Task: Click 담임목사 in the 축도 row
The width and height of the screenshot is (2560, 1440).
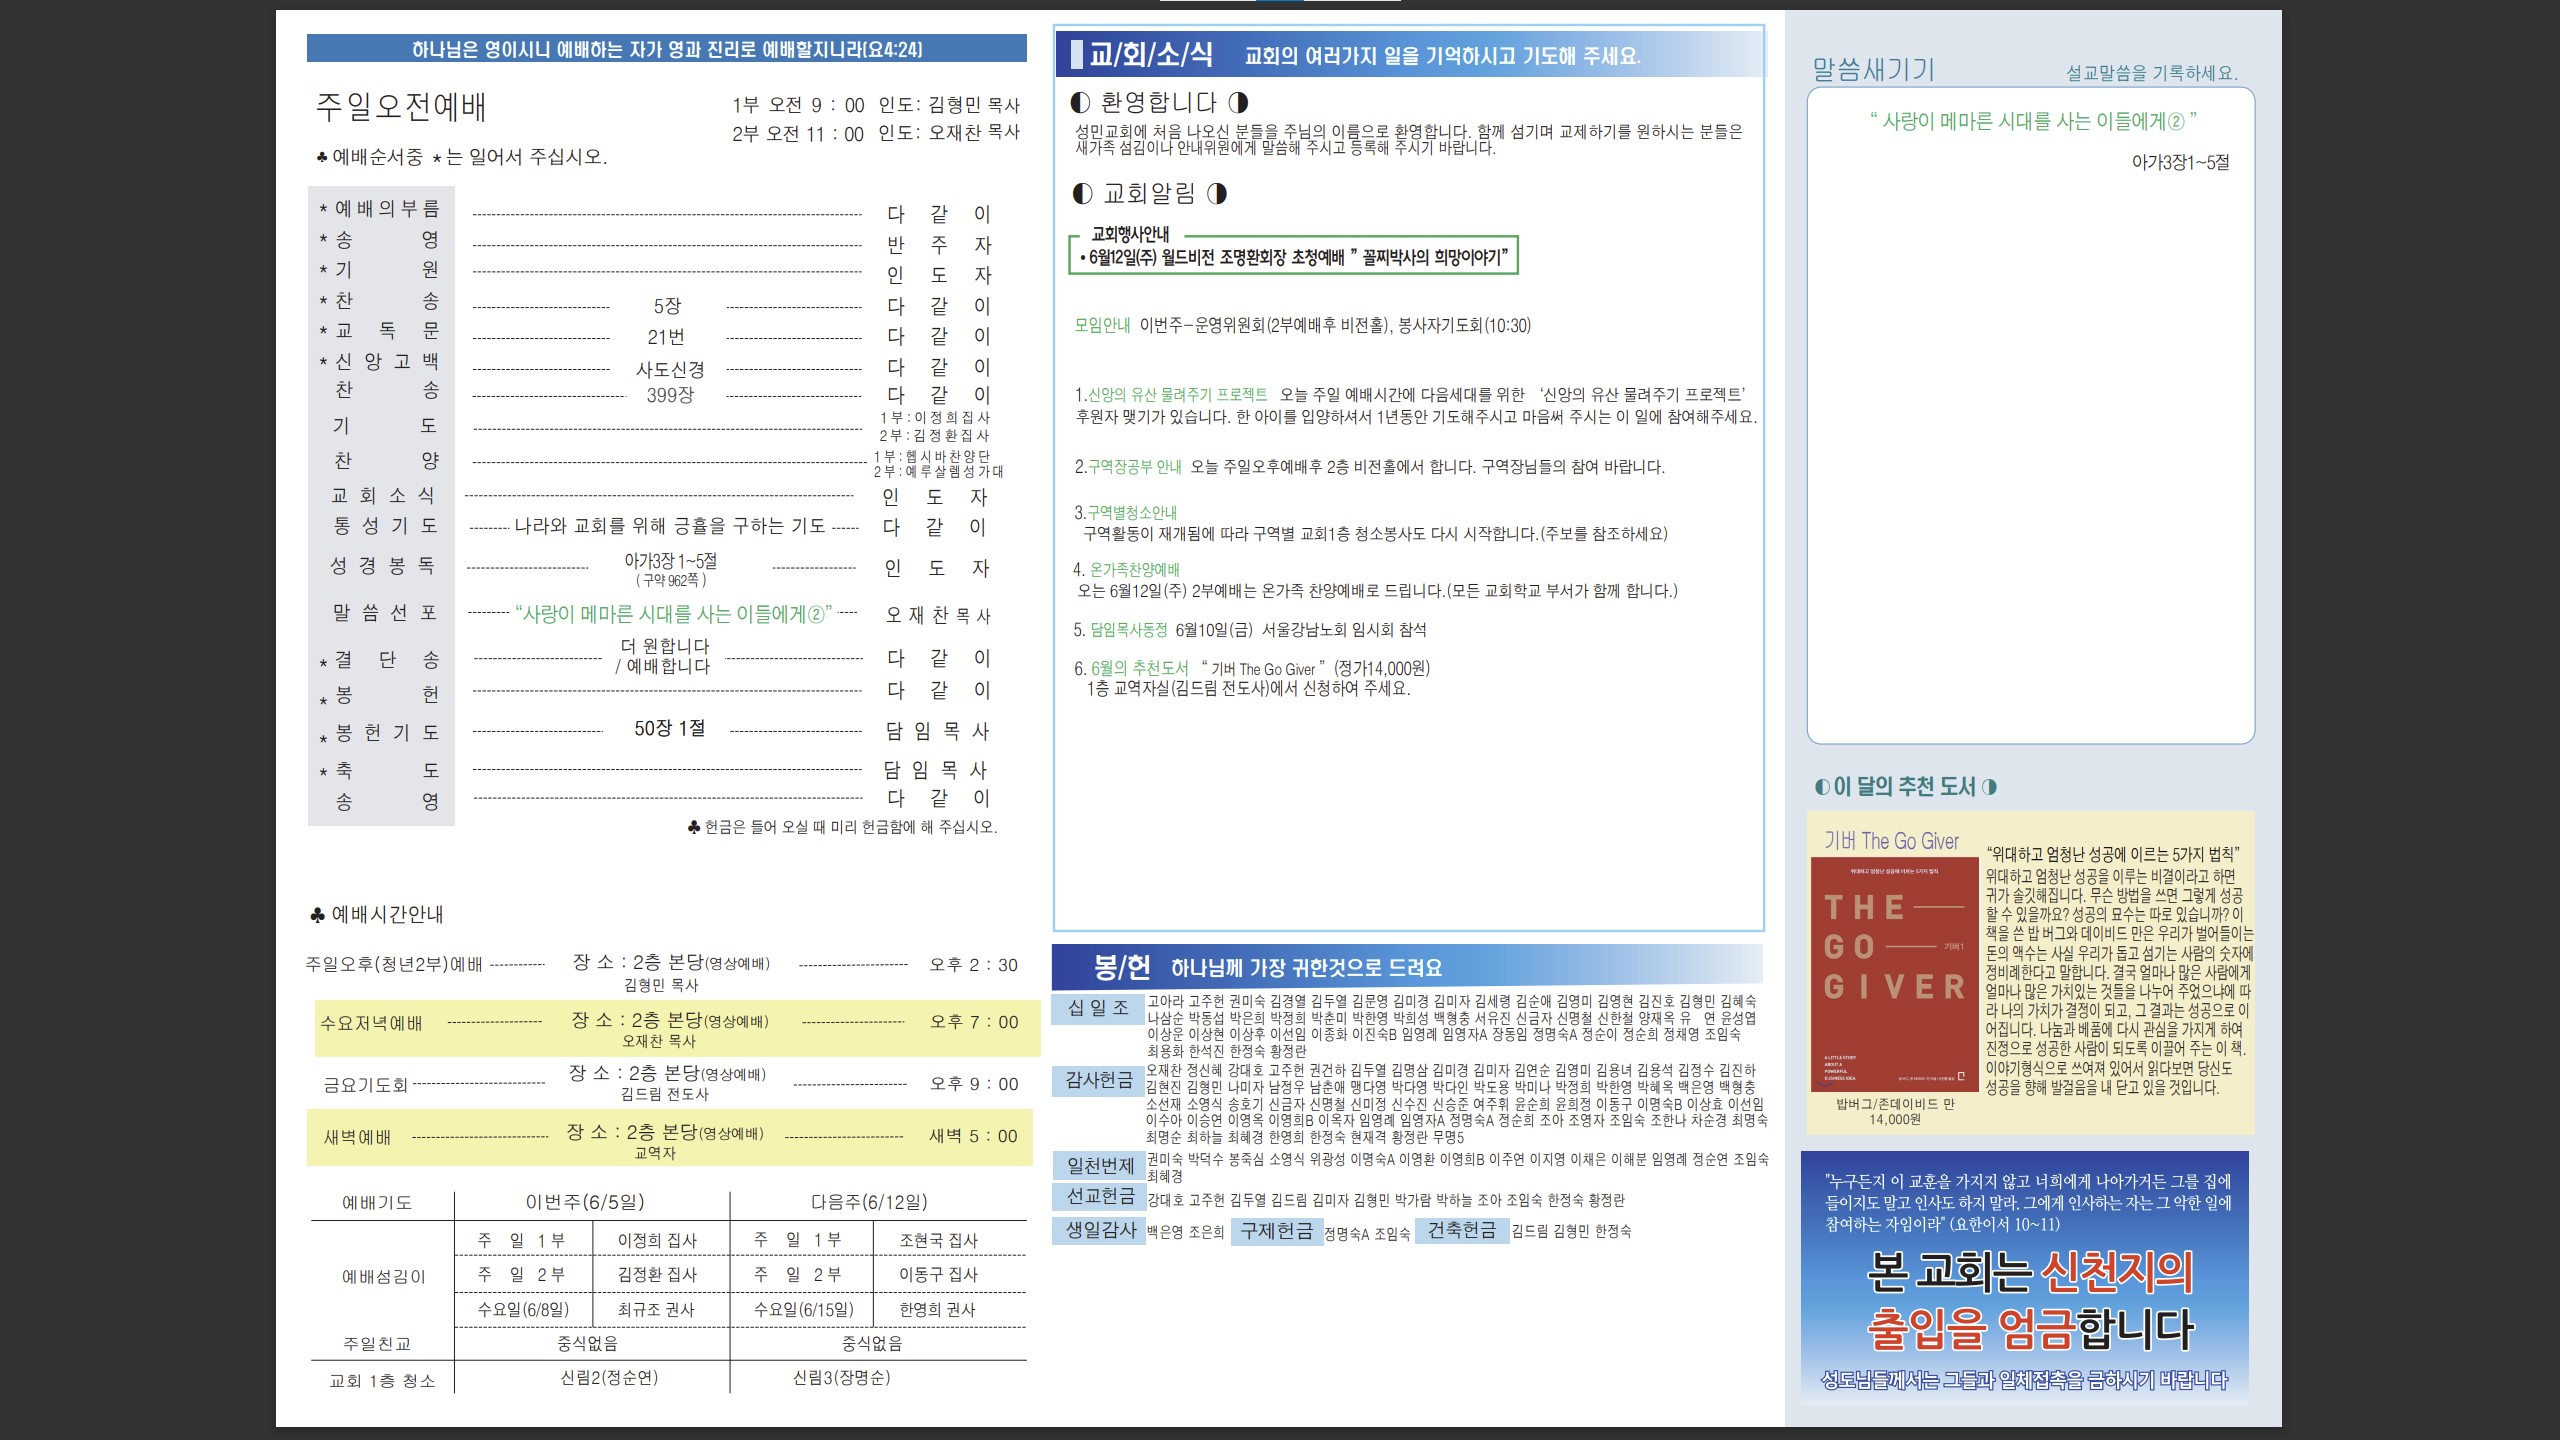Action: coord(934,770)
